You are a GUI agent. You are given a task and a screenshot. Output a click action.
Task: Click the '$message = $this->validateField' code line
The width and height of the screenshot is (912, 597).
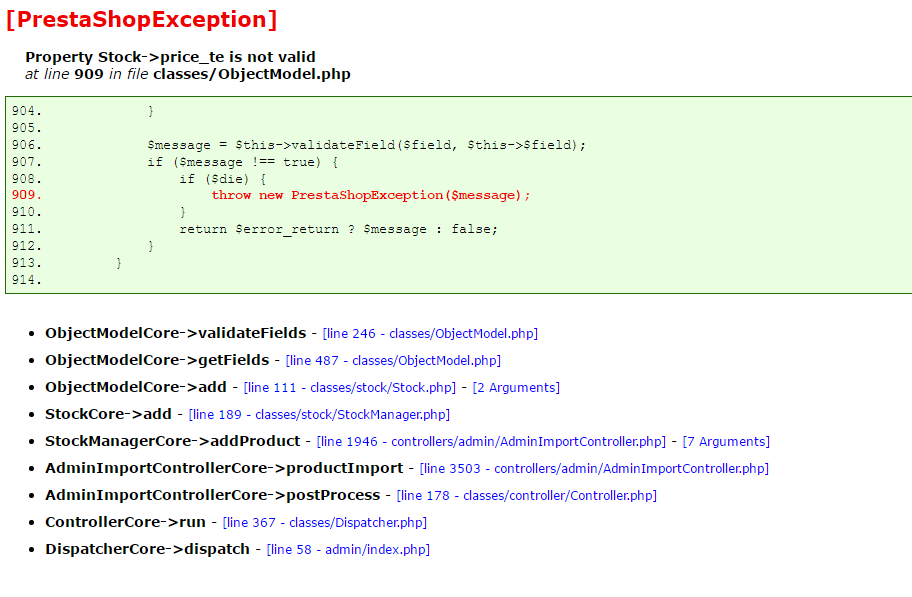click(x=366, y=145)
